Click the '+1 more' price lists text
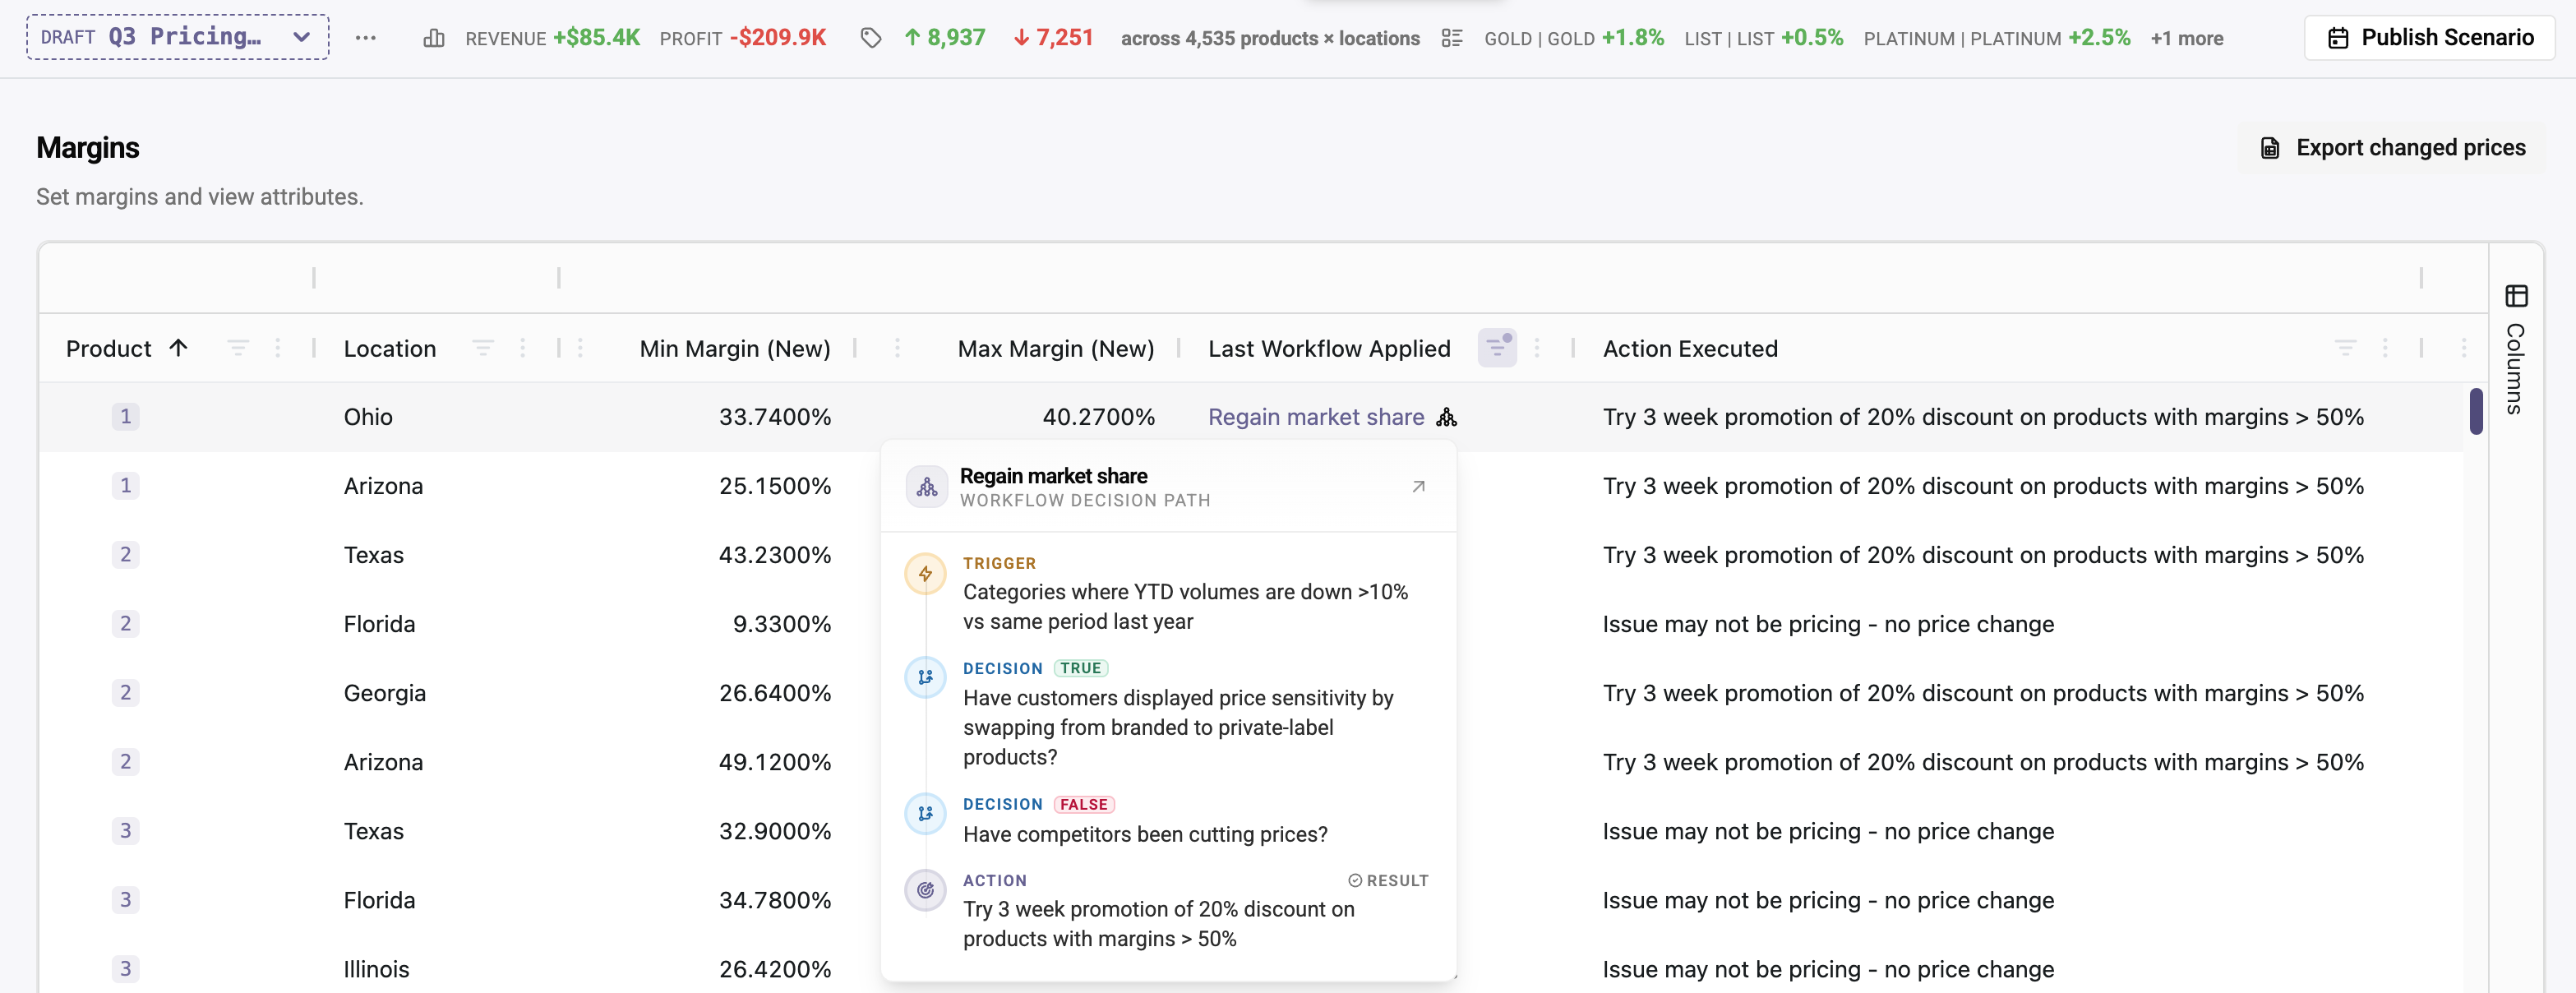 click(x=2187, y=38)
